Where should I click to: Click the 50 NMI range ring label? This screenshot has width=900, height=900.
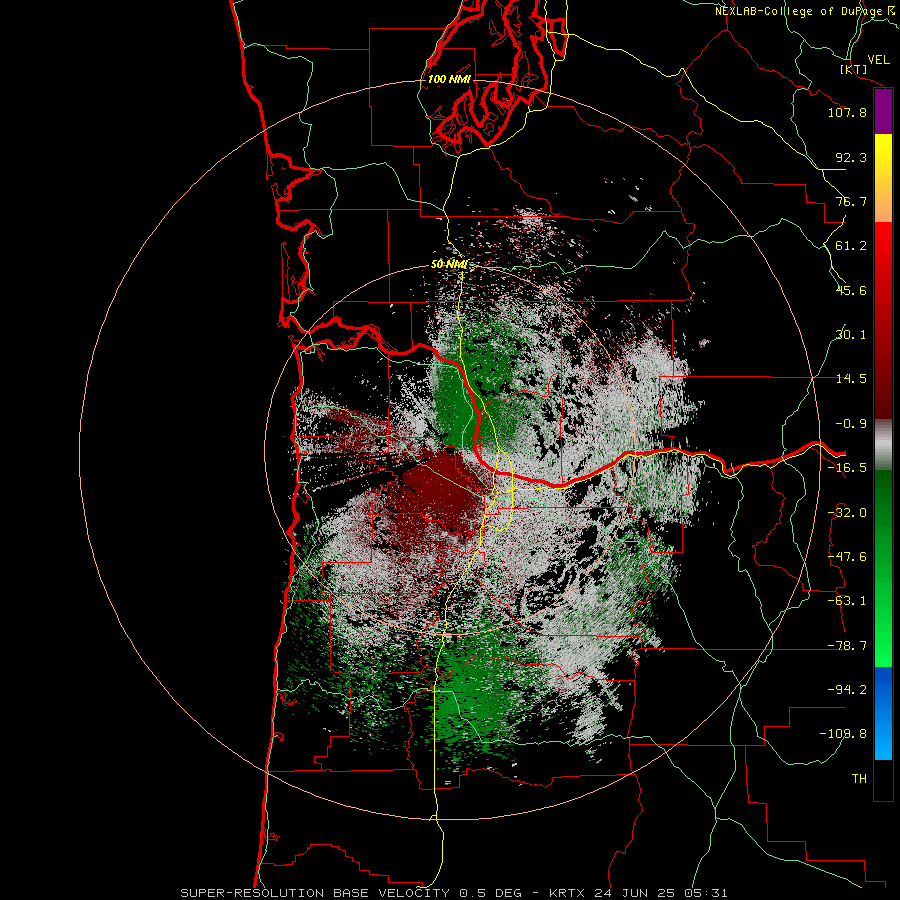pos(449,264)
